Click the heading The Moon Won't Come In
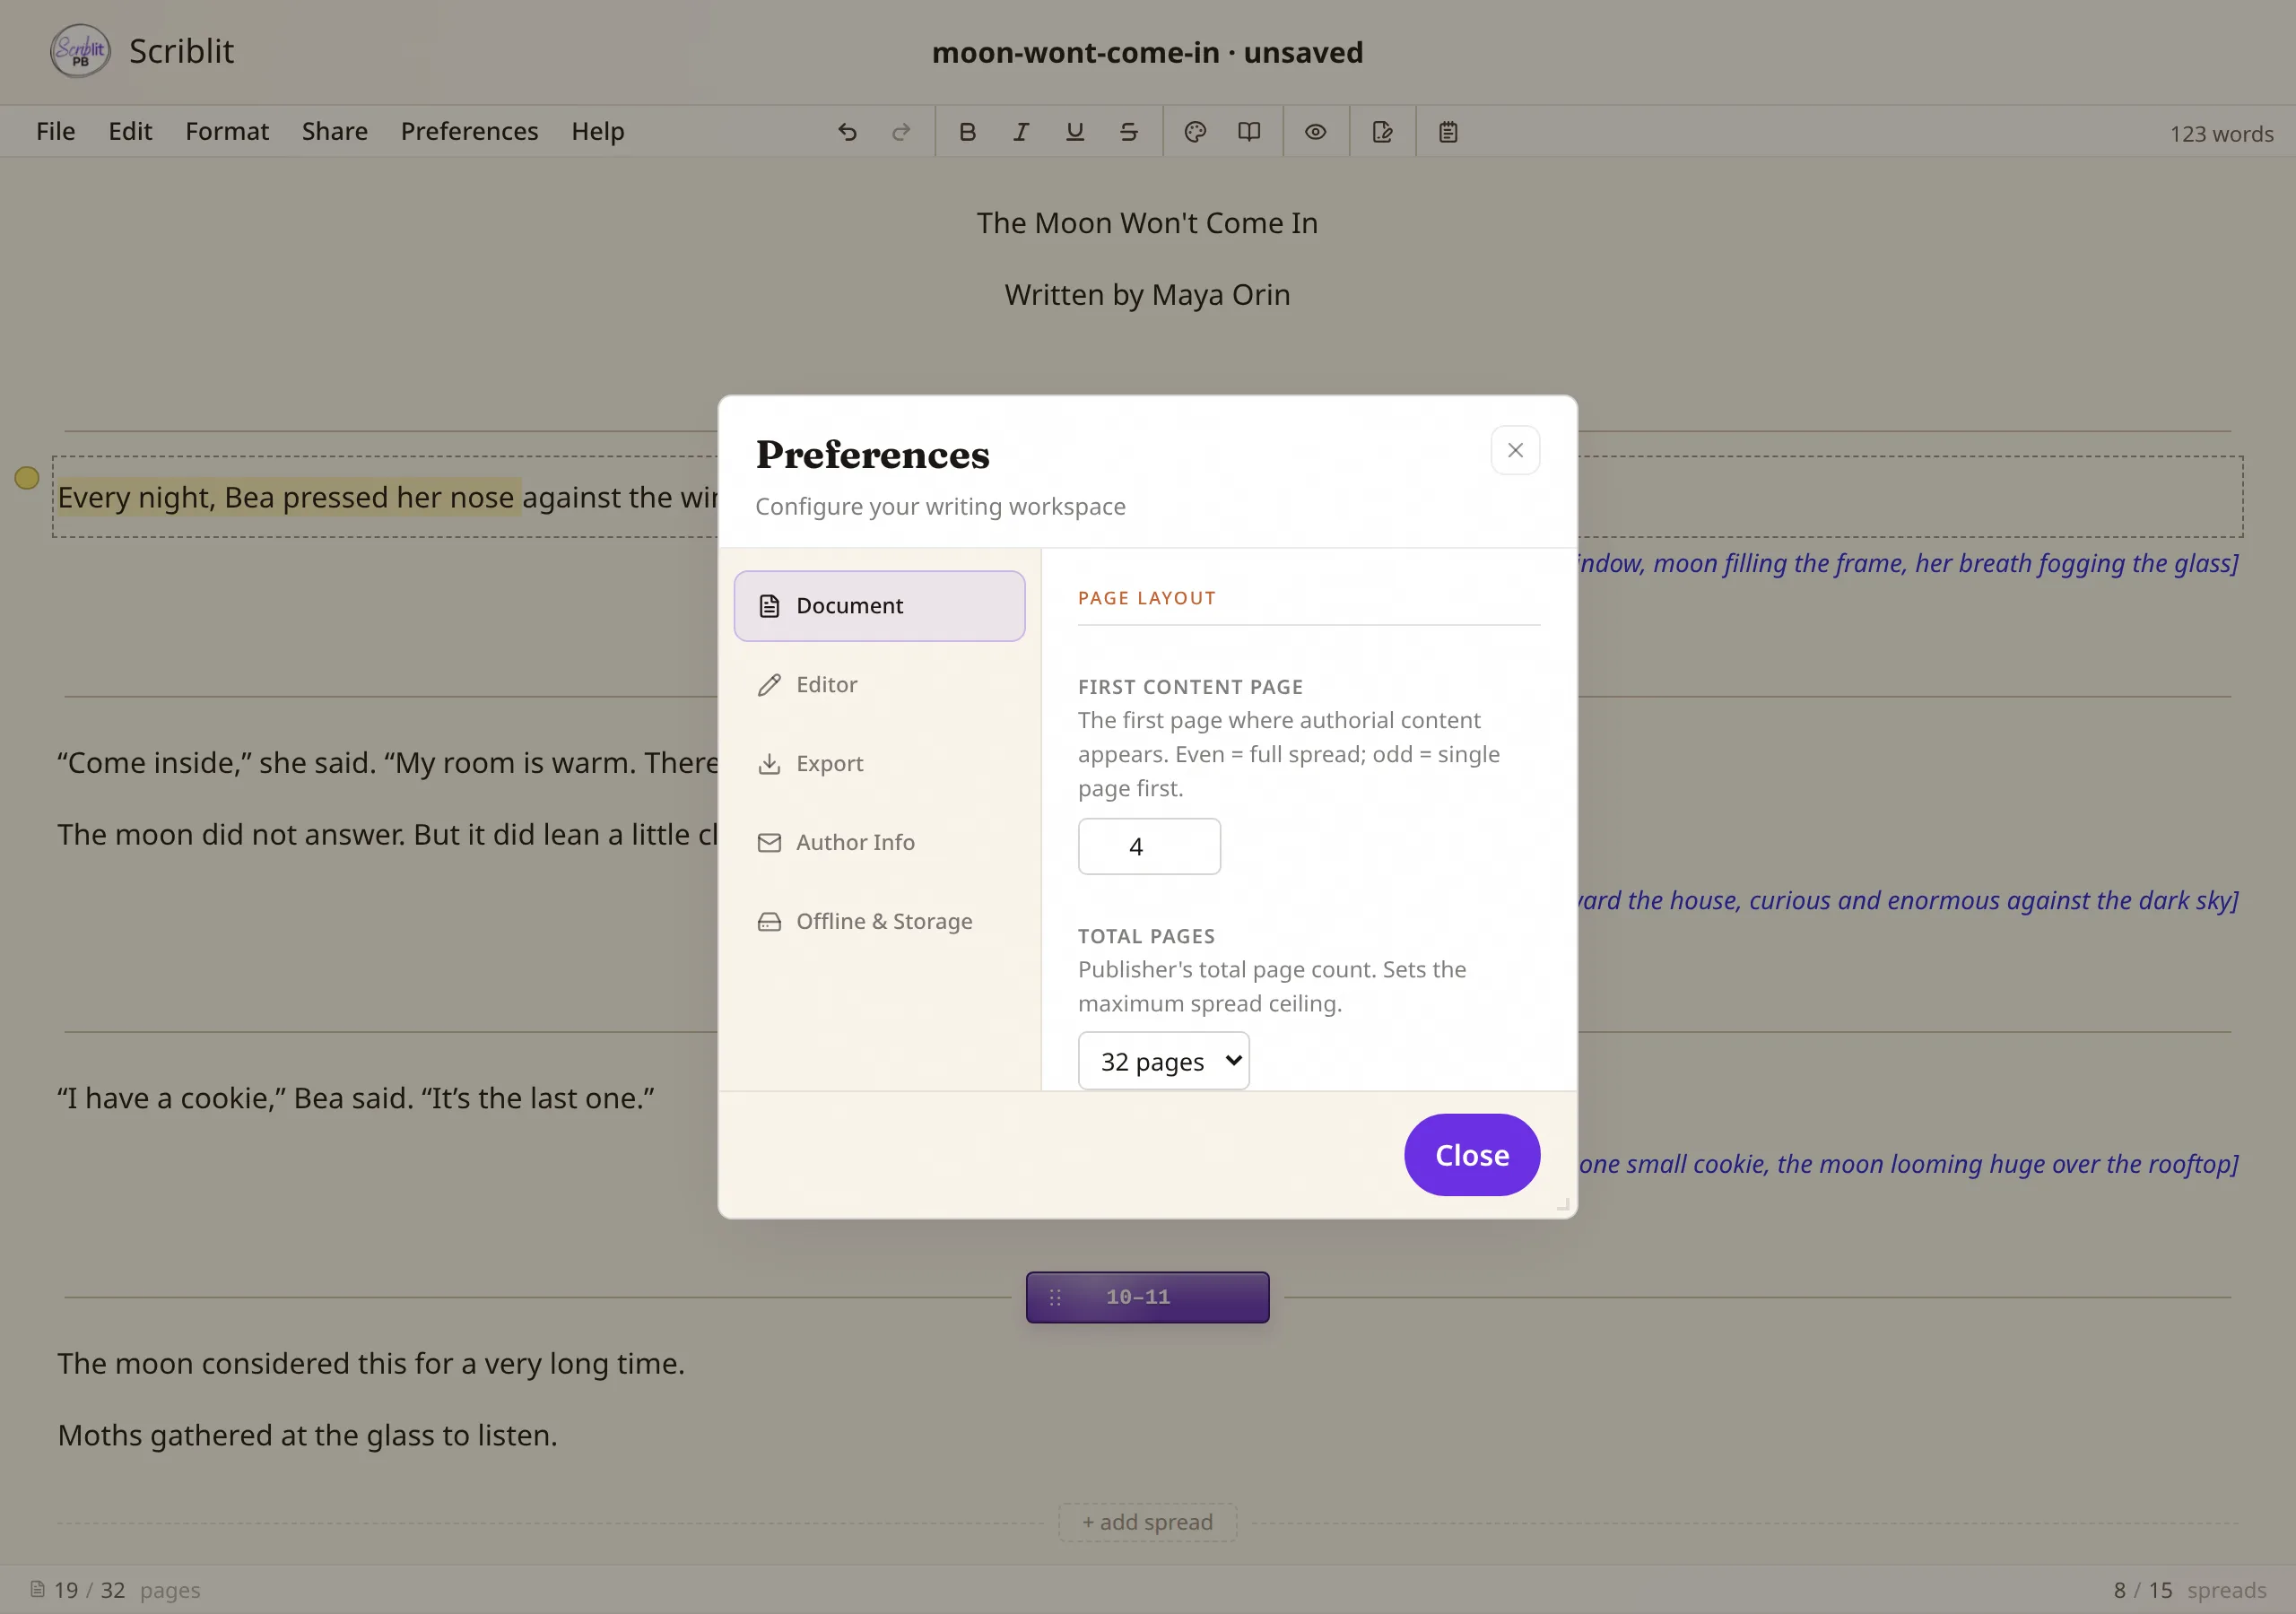The height and width of the screenshot is (1614, 2296). tap(1147, 223)
